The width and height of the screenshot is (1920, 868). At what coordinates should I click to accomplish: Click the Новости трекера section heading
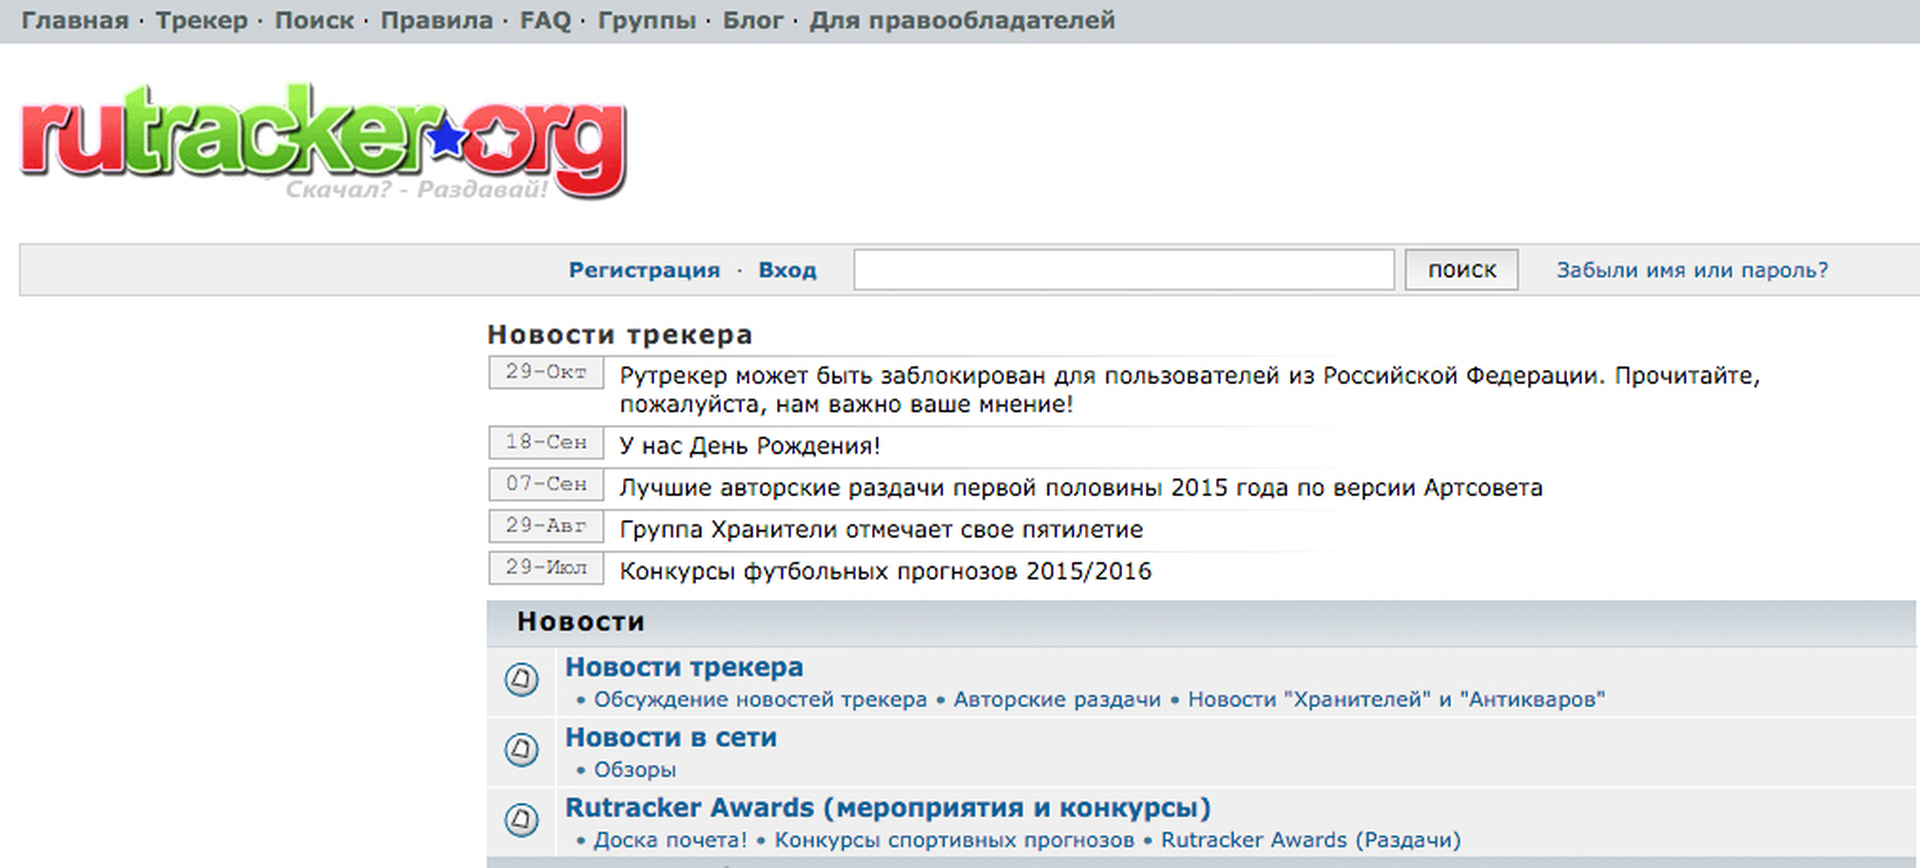(x=620, y=335)
